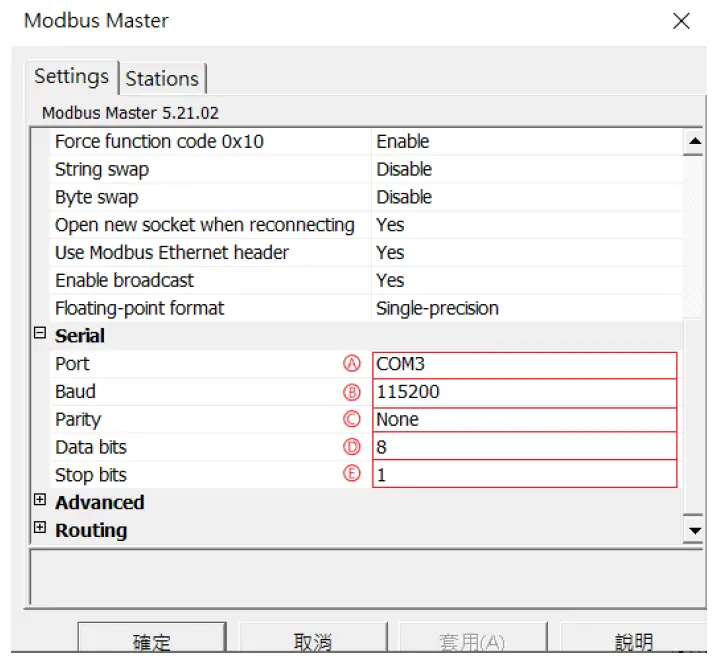Switch to the Stations tab
Image resolution: width=725 pixels, height=656 pixels.
tap(162, 79)
